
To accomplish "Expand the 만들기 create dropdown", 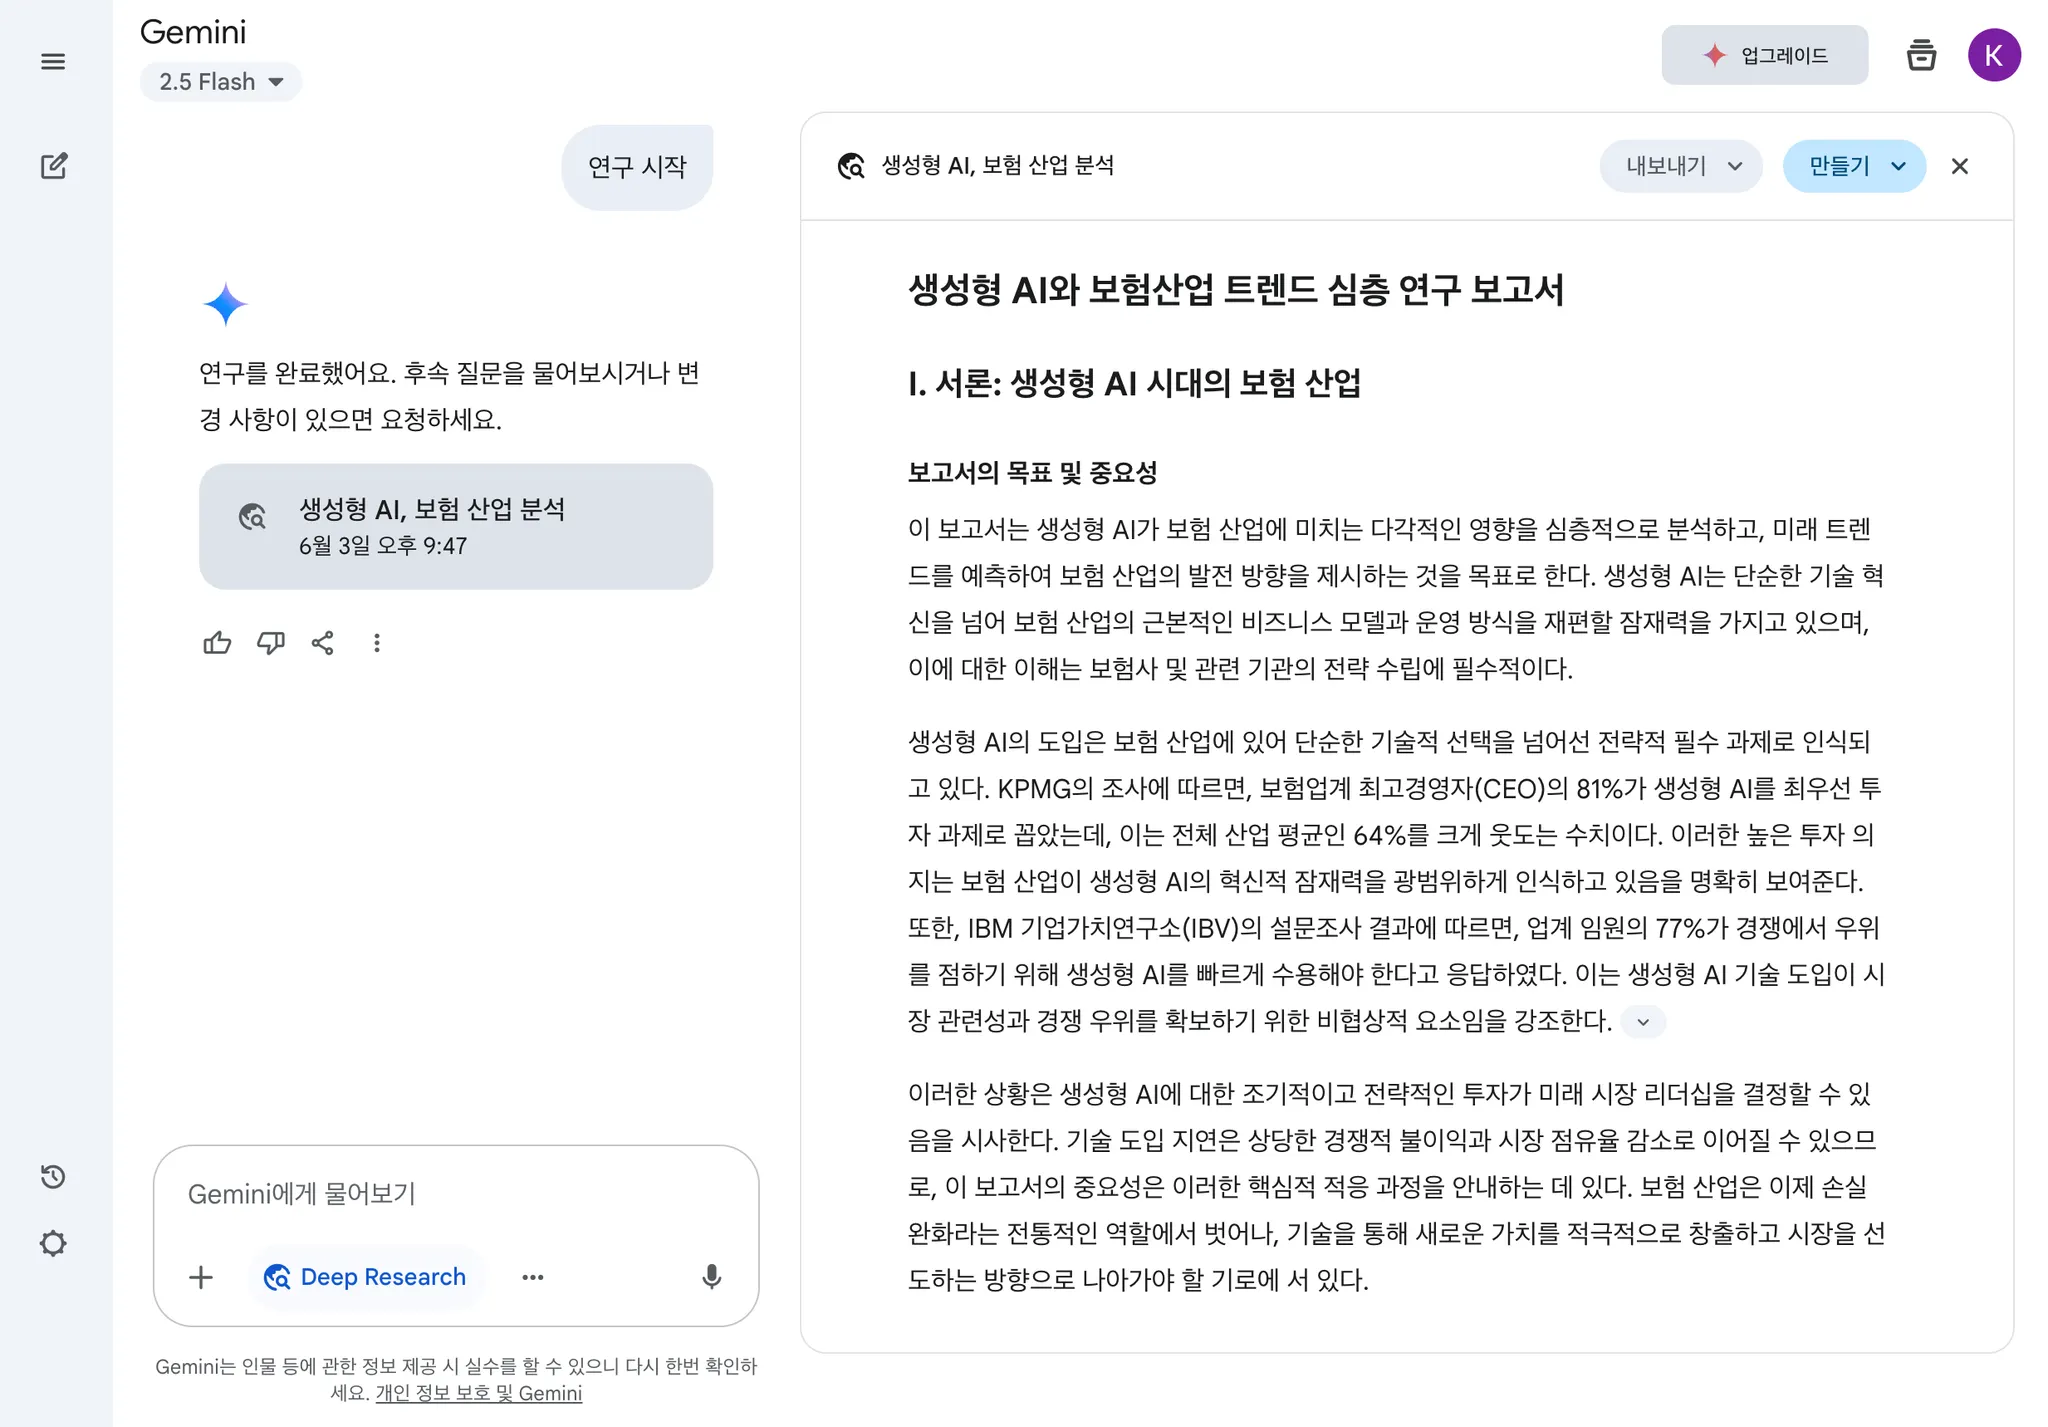I will point(1854,166).
